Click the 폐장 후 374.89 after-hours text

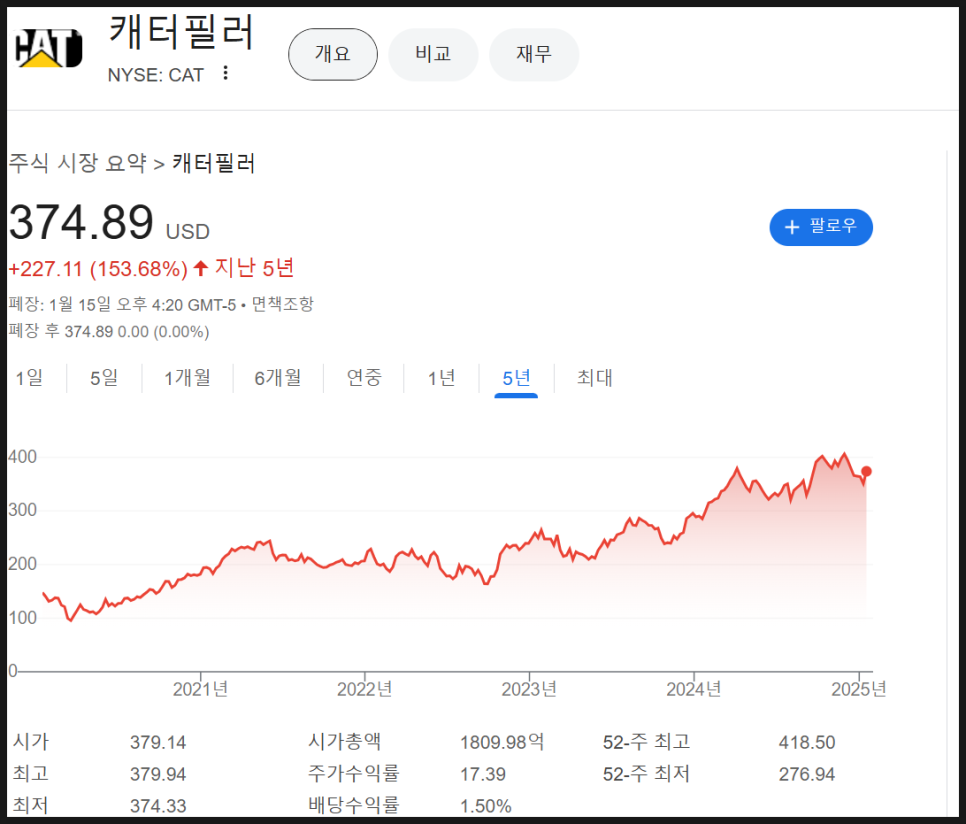click(x=109, y=332)
